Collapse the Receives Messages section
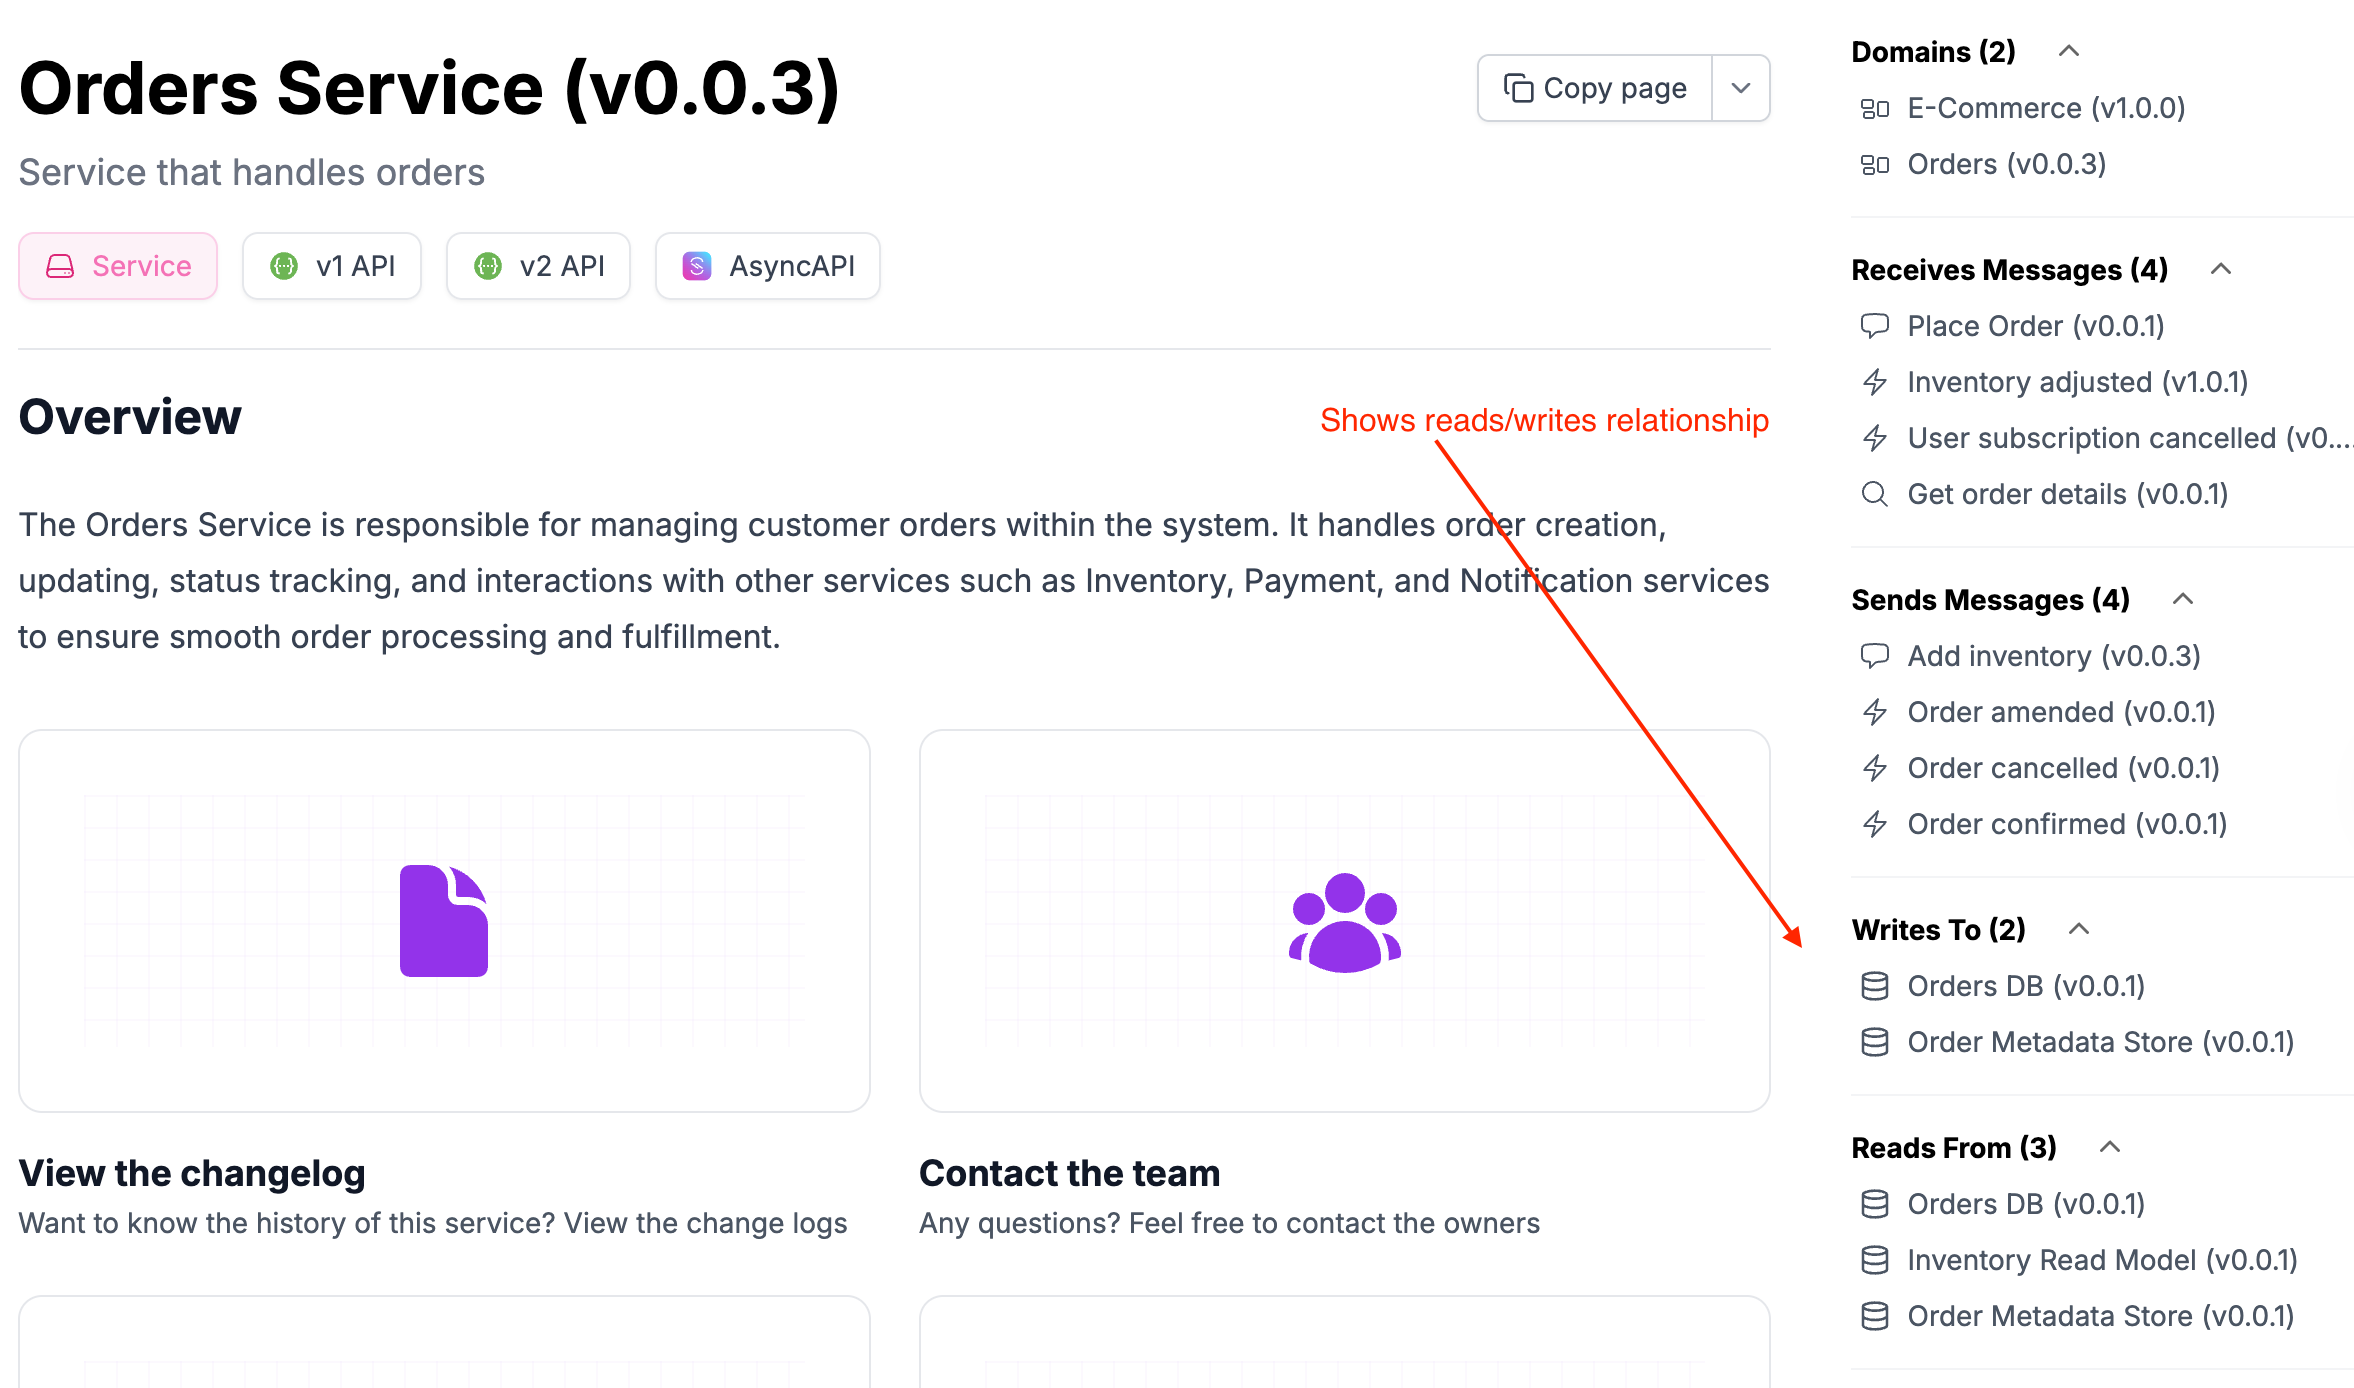Screen dimensions: 2354x1388 click(2221, 269)
